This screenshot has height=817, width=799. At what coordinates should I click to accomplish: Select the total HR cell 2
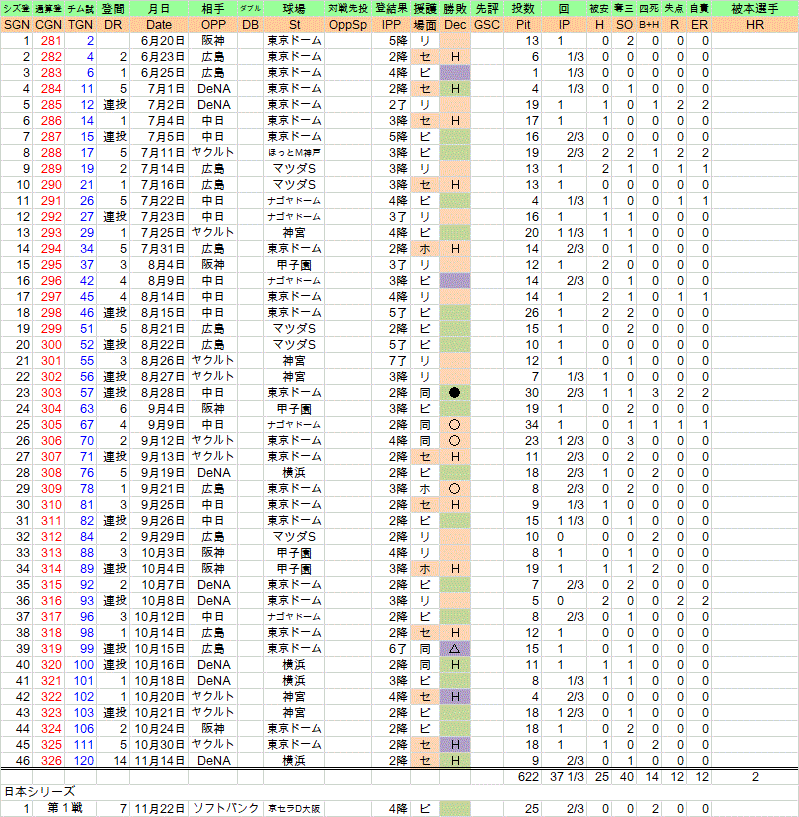(755, 777)
